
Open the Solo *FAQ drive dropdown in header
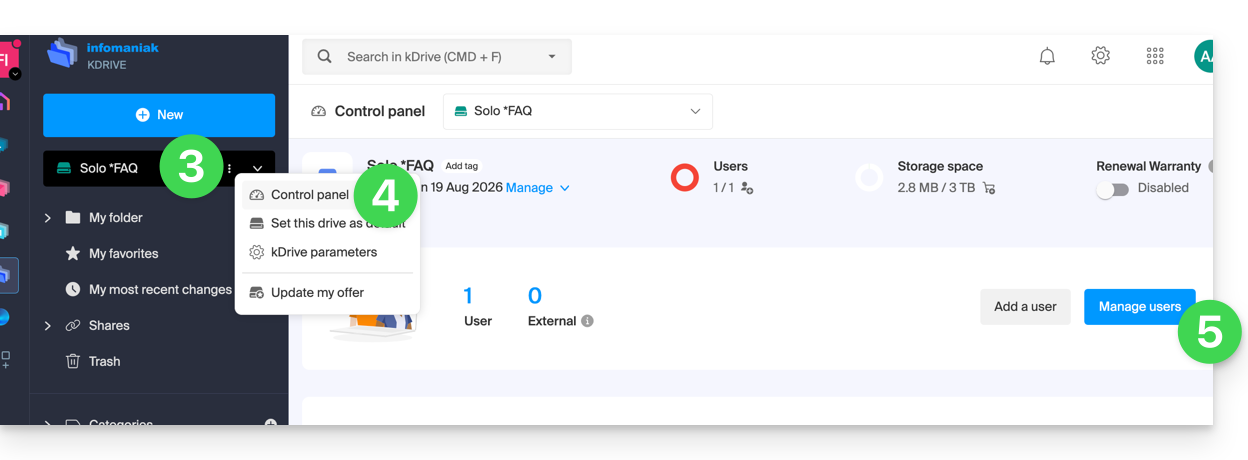coord(578,111)
